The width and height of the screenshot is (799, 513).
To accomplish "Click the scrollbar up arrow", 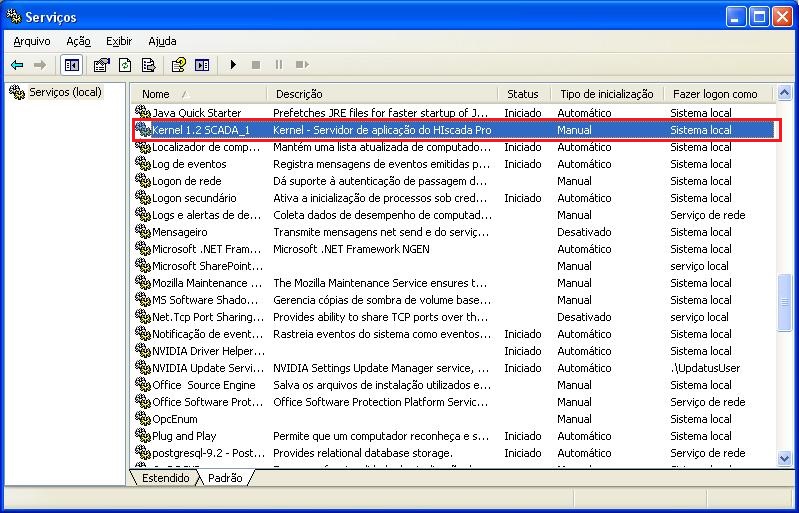I will (784, 92).
